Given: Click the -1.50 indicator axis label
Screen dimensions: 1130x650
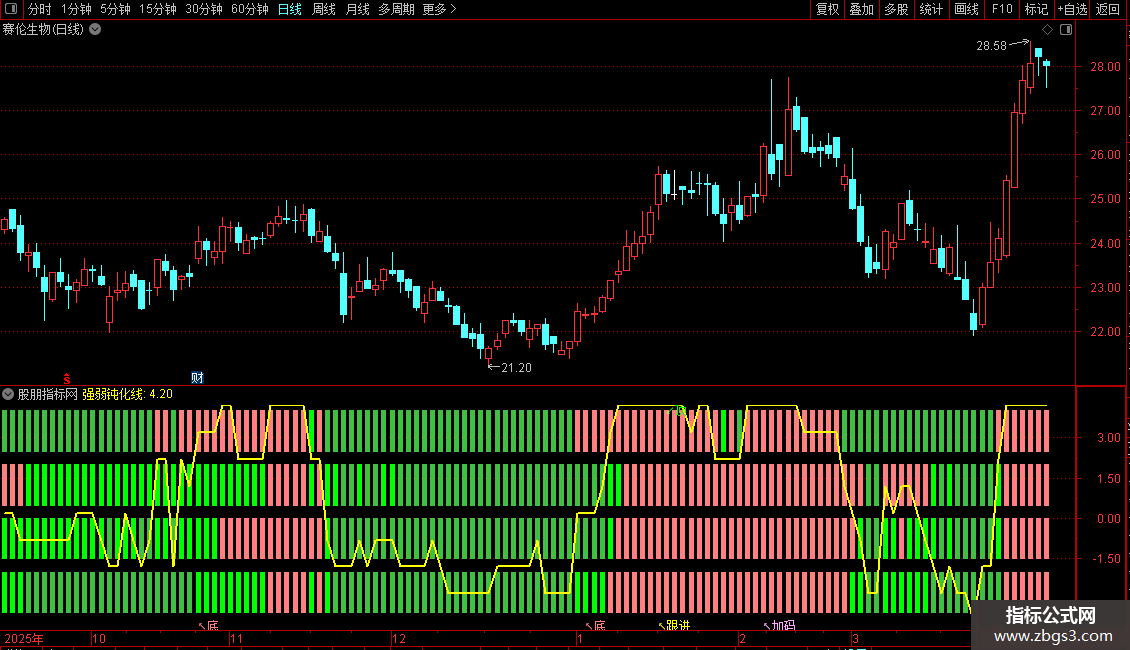Looking at the screenshot, I should [x=1106, y=558].
